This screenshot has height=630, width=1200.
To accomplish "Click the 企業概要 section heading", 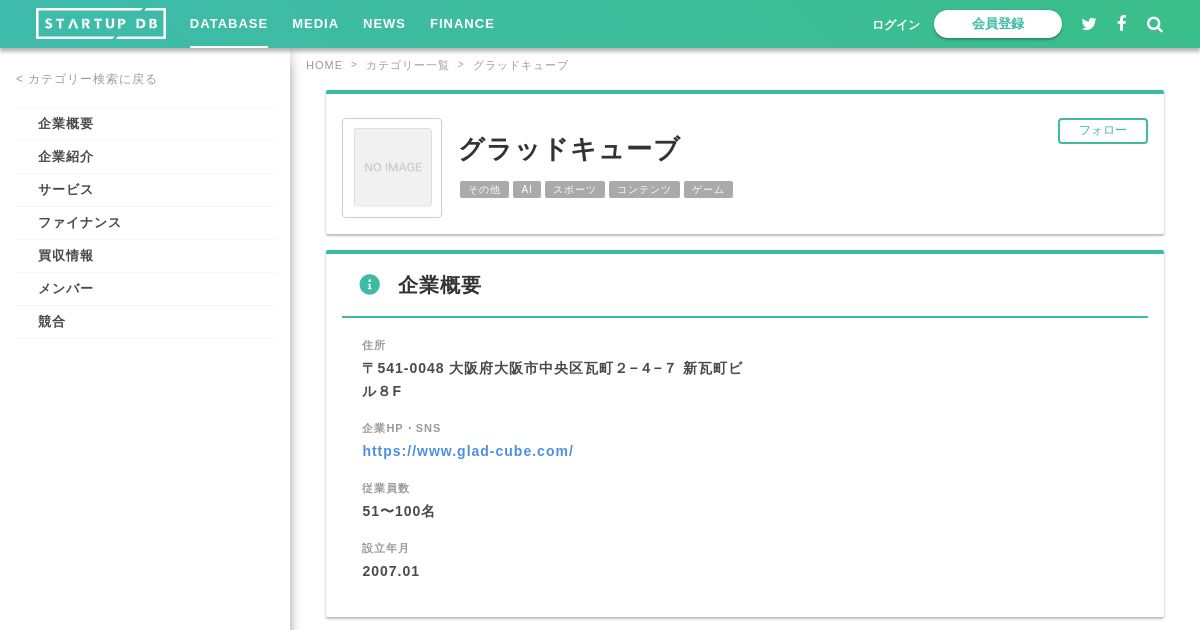I will coord(440,285).
